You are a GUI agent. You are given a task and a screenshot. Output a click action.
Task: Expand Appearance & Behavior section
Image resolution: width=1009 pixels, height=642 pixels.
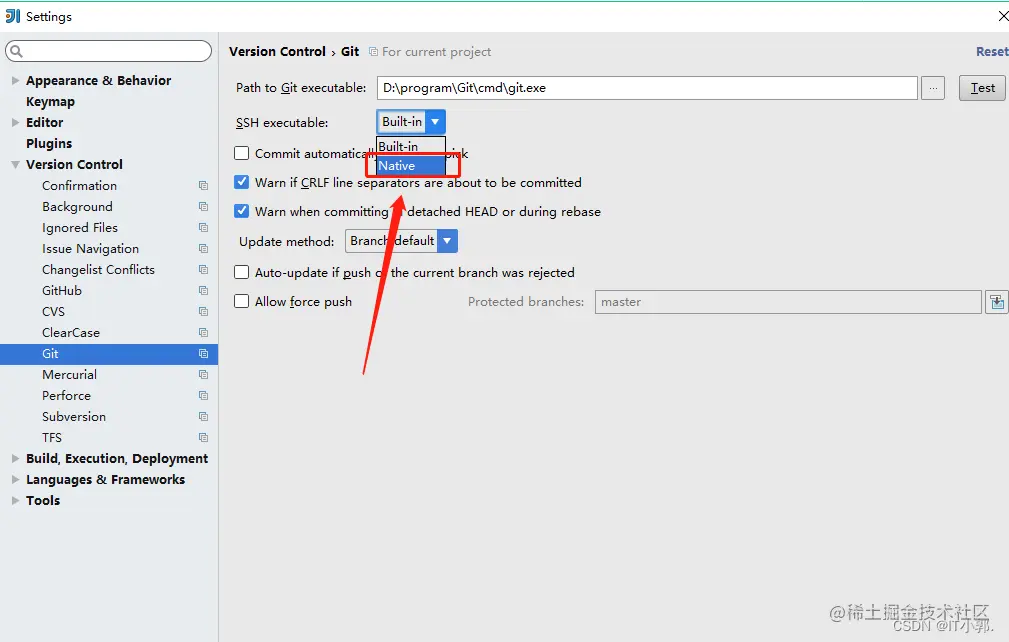[x=15, y=80]
